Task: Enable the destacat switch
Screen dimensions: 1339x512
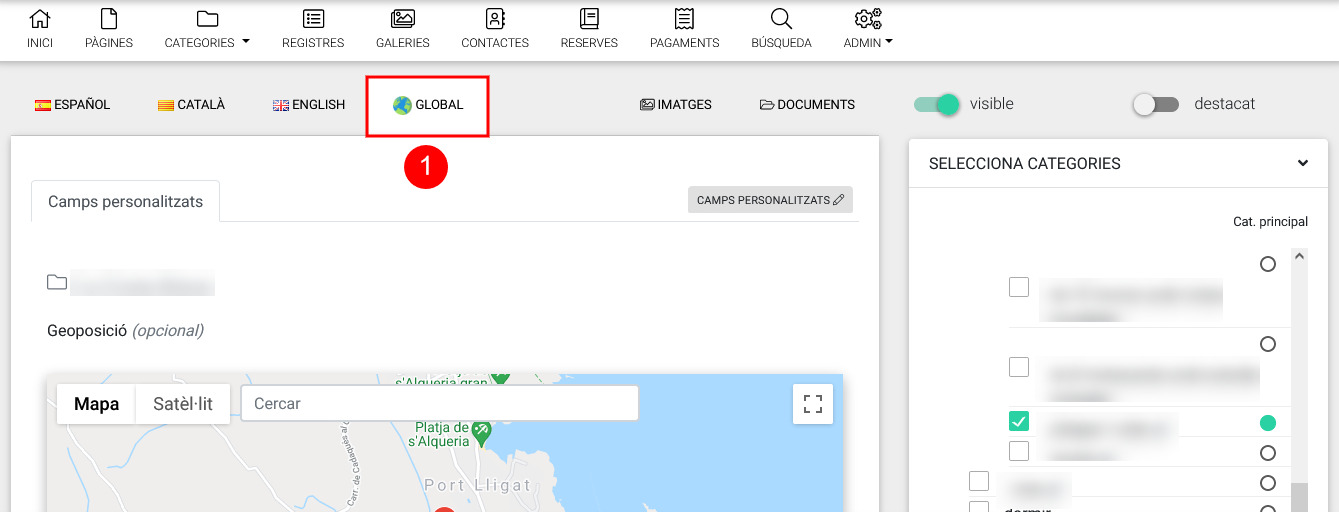Action: pos(1156,104)
